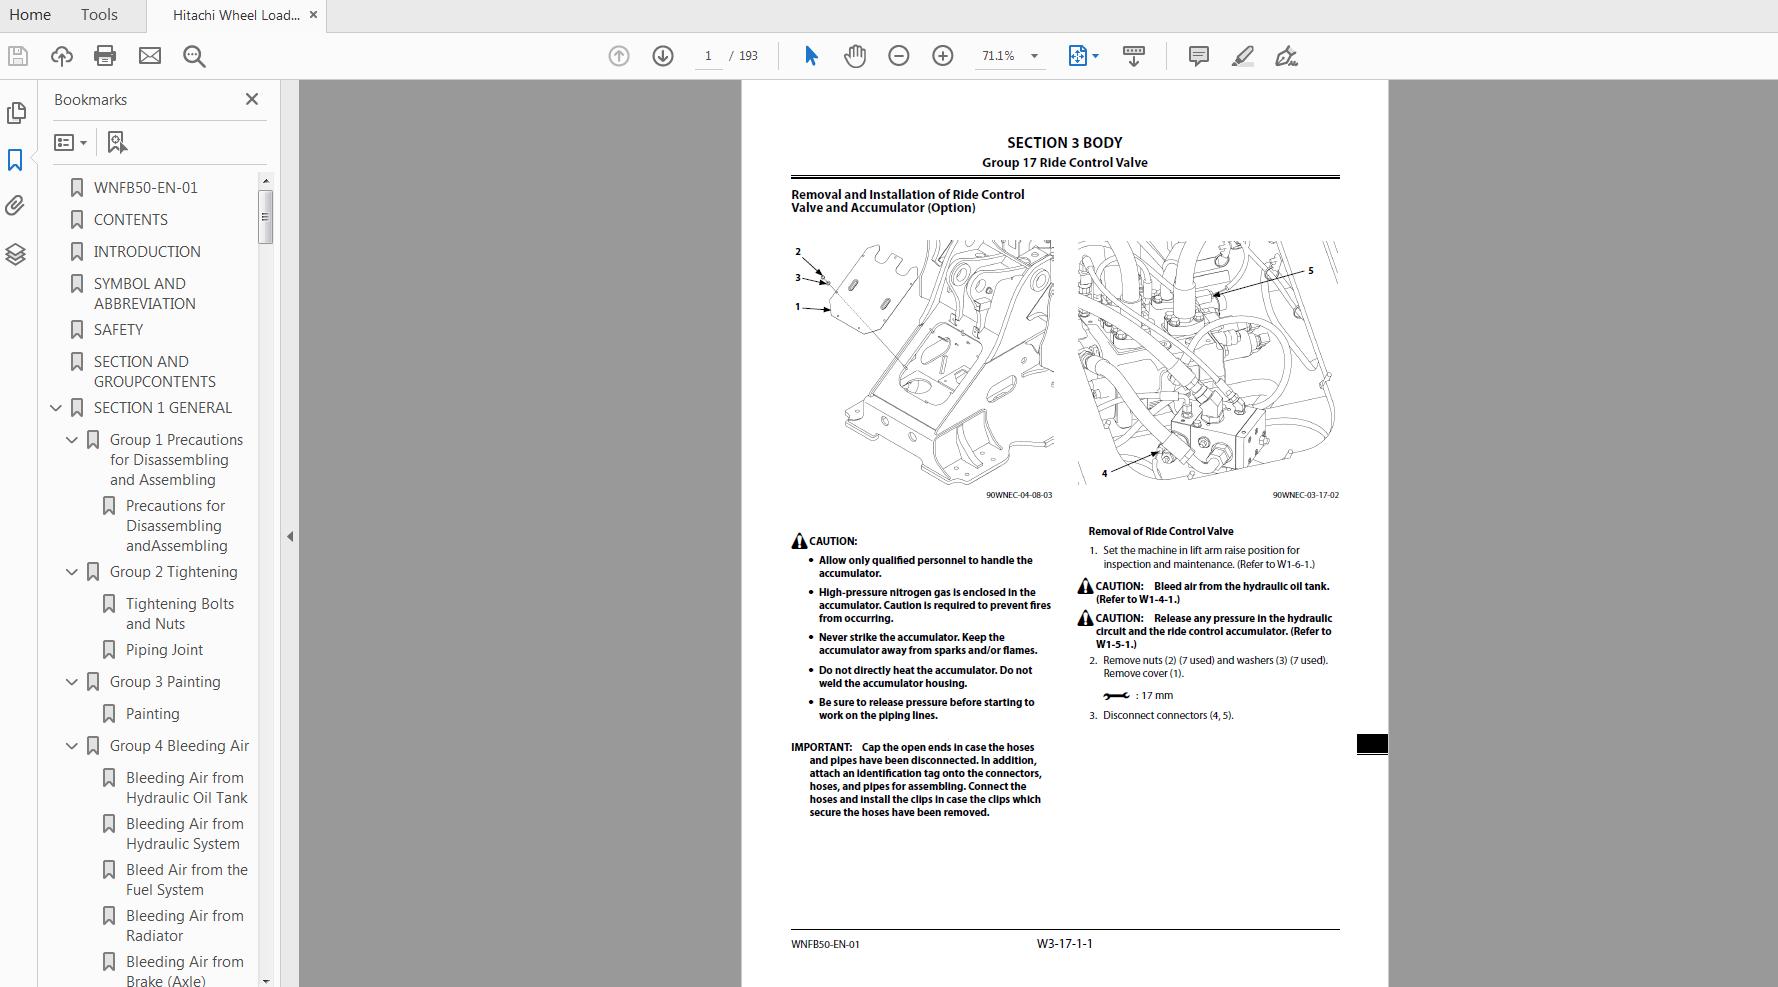Viewport: 1778px width, 987px height.
Task: Jump to the SAFETY bookmark
Action: (x=117, y=329)
